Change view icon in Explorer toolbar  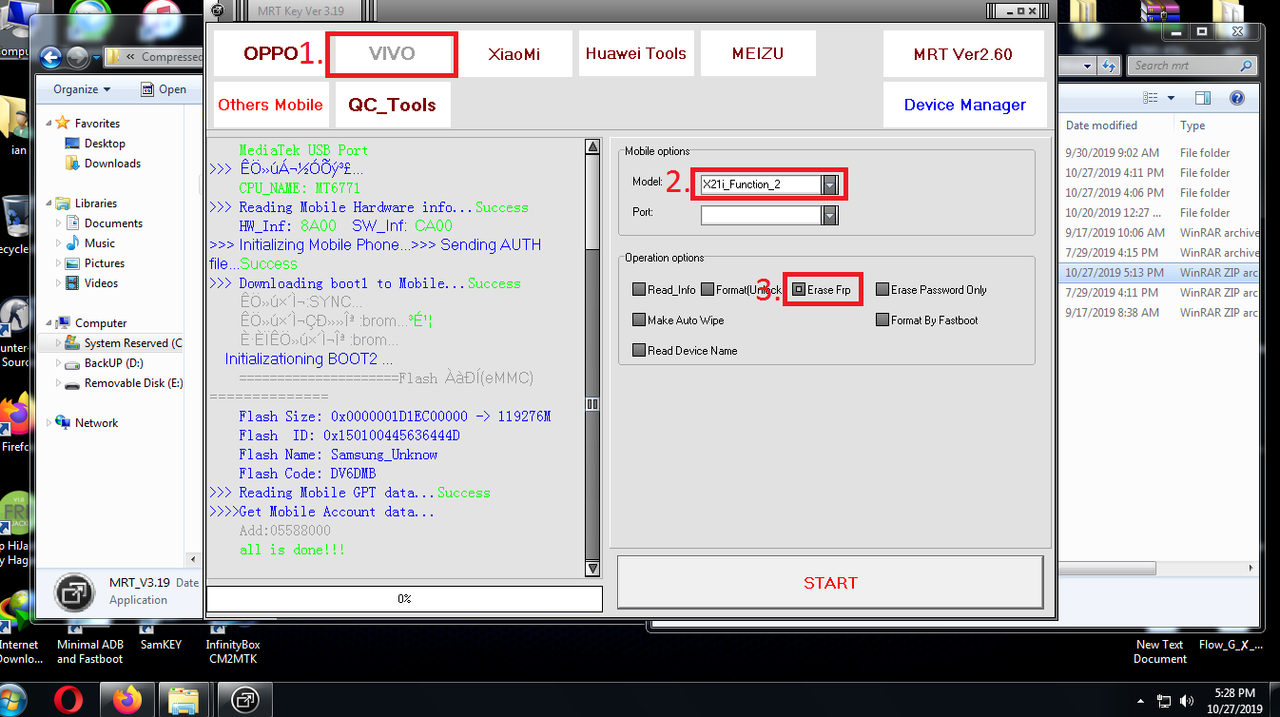pos(1149,98)
